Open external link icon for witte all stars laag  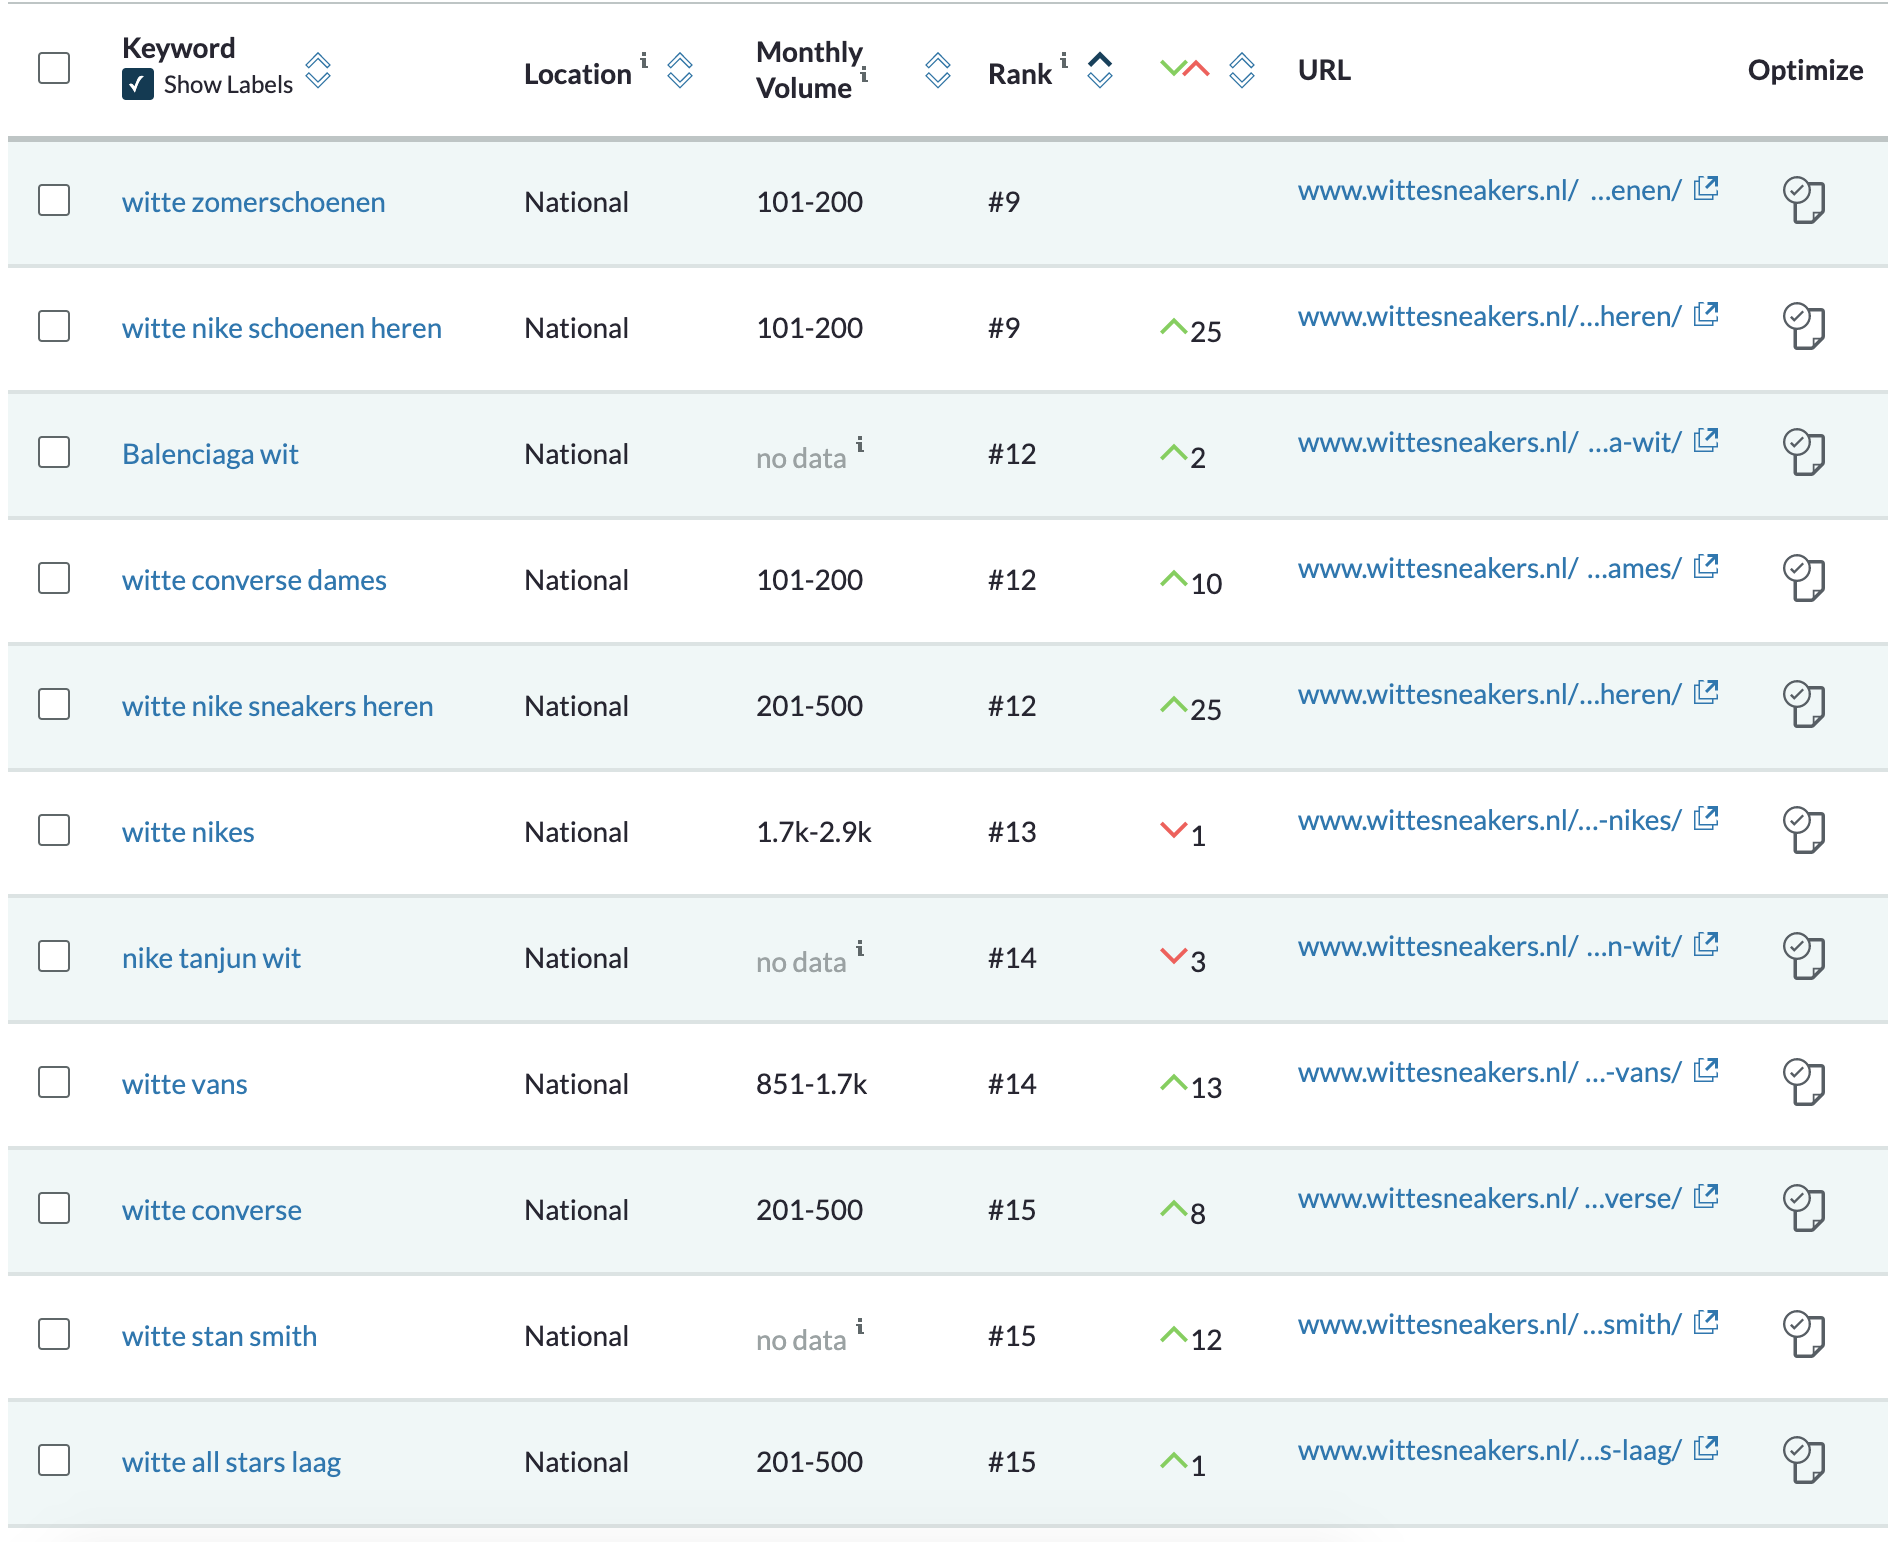tap(1706, 1448)
